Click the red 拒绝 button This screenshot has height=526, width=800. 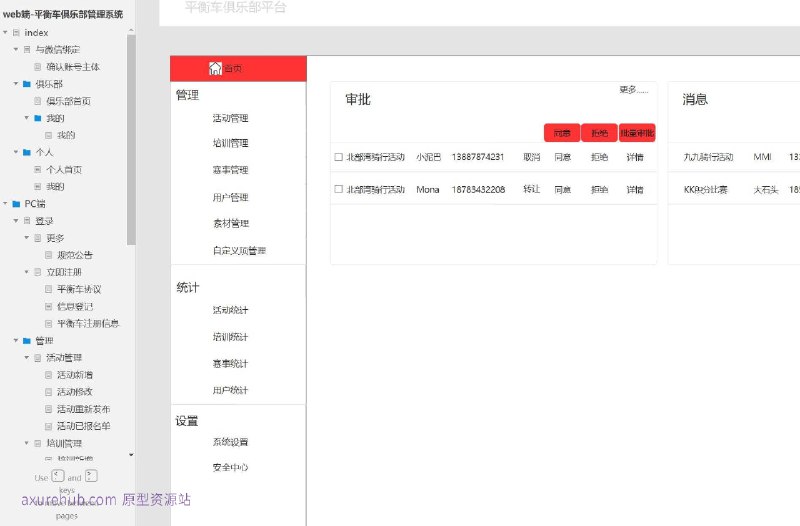599,133
